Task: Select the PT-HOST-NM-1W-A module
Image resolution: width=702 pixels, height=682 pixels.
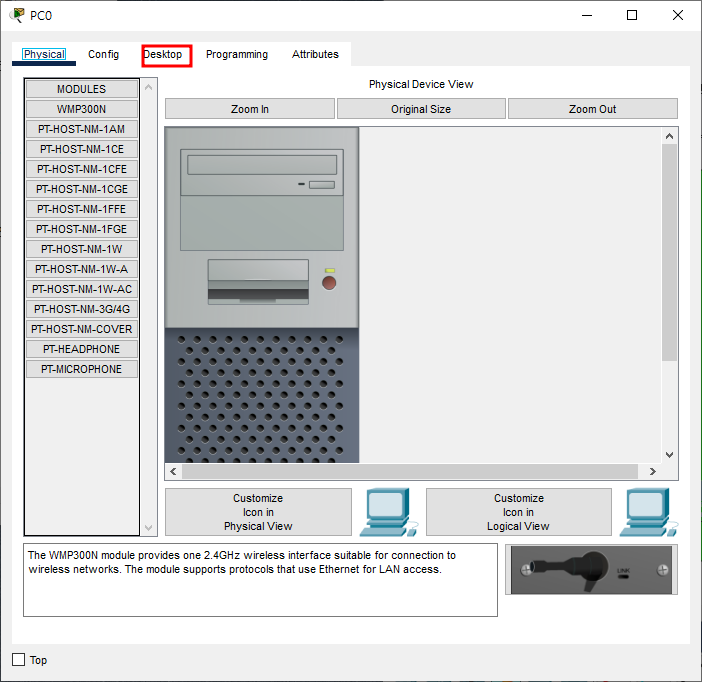Action: point(81,269)
